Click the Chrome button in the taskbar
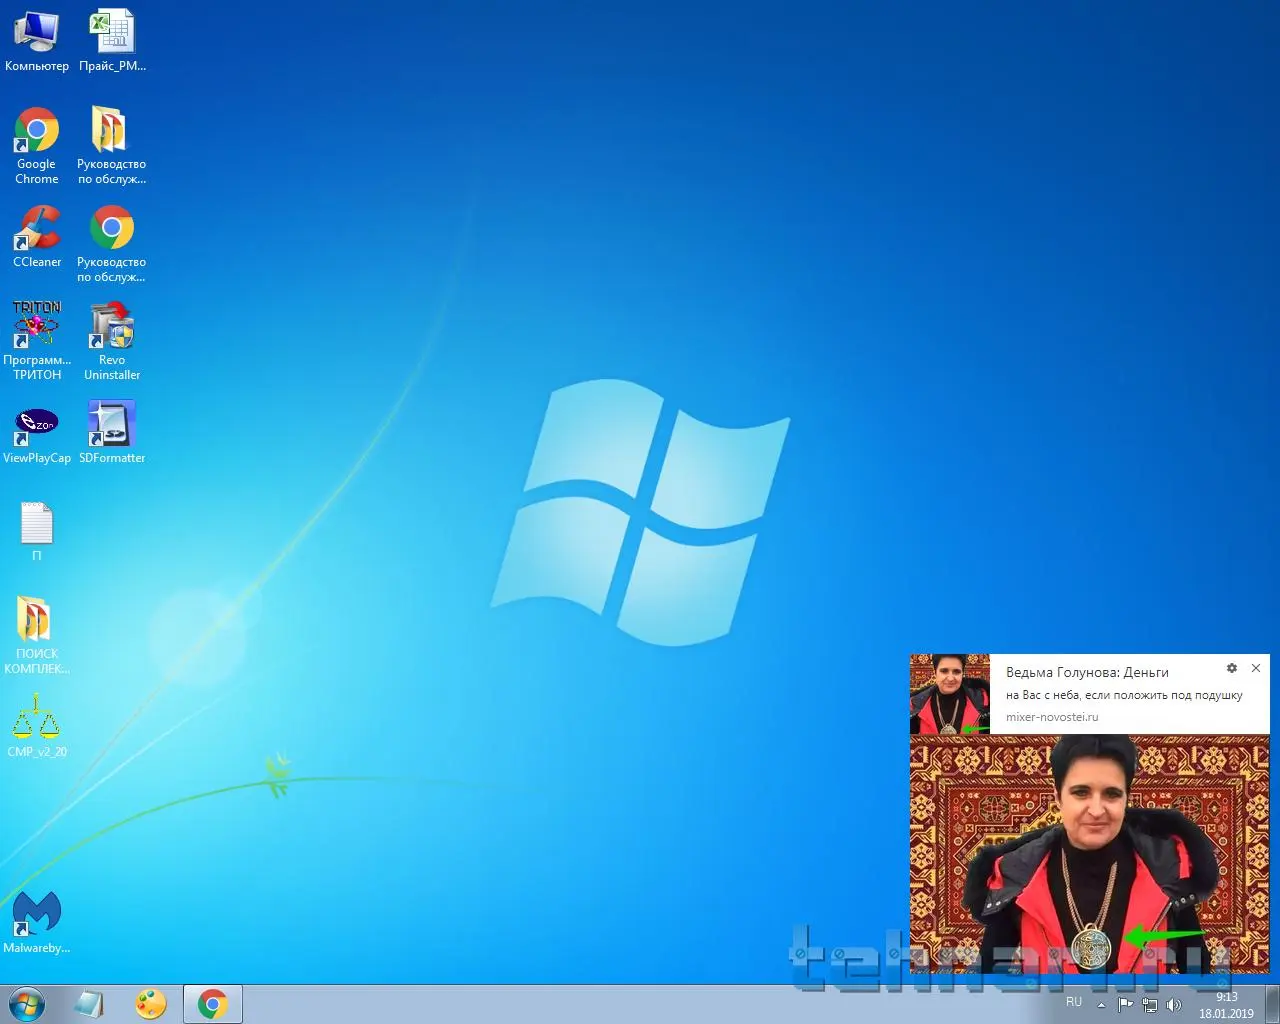1280x1024 pixels. tap(212, 1004)
